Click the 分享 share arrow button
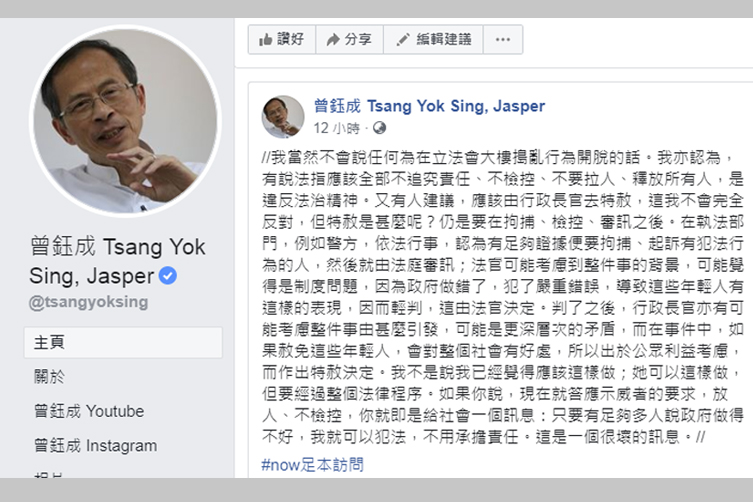The width and height of the screenshot is (753, 502). tap(350, 39)
